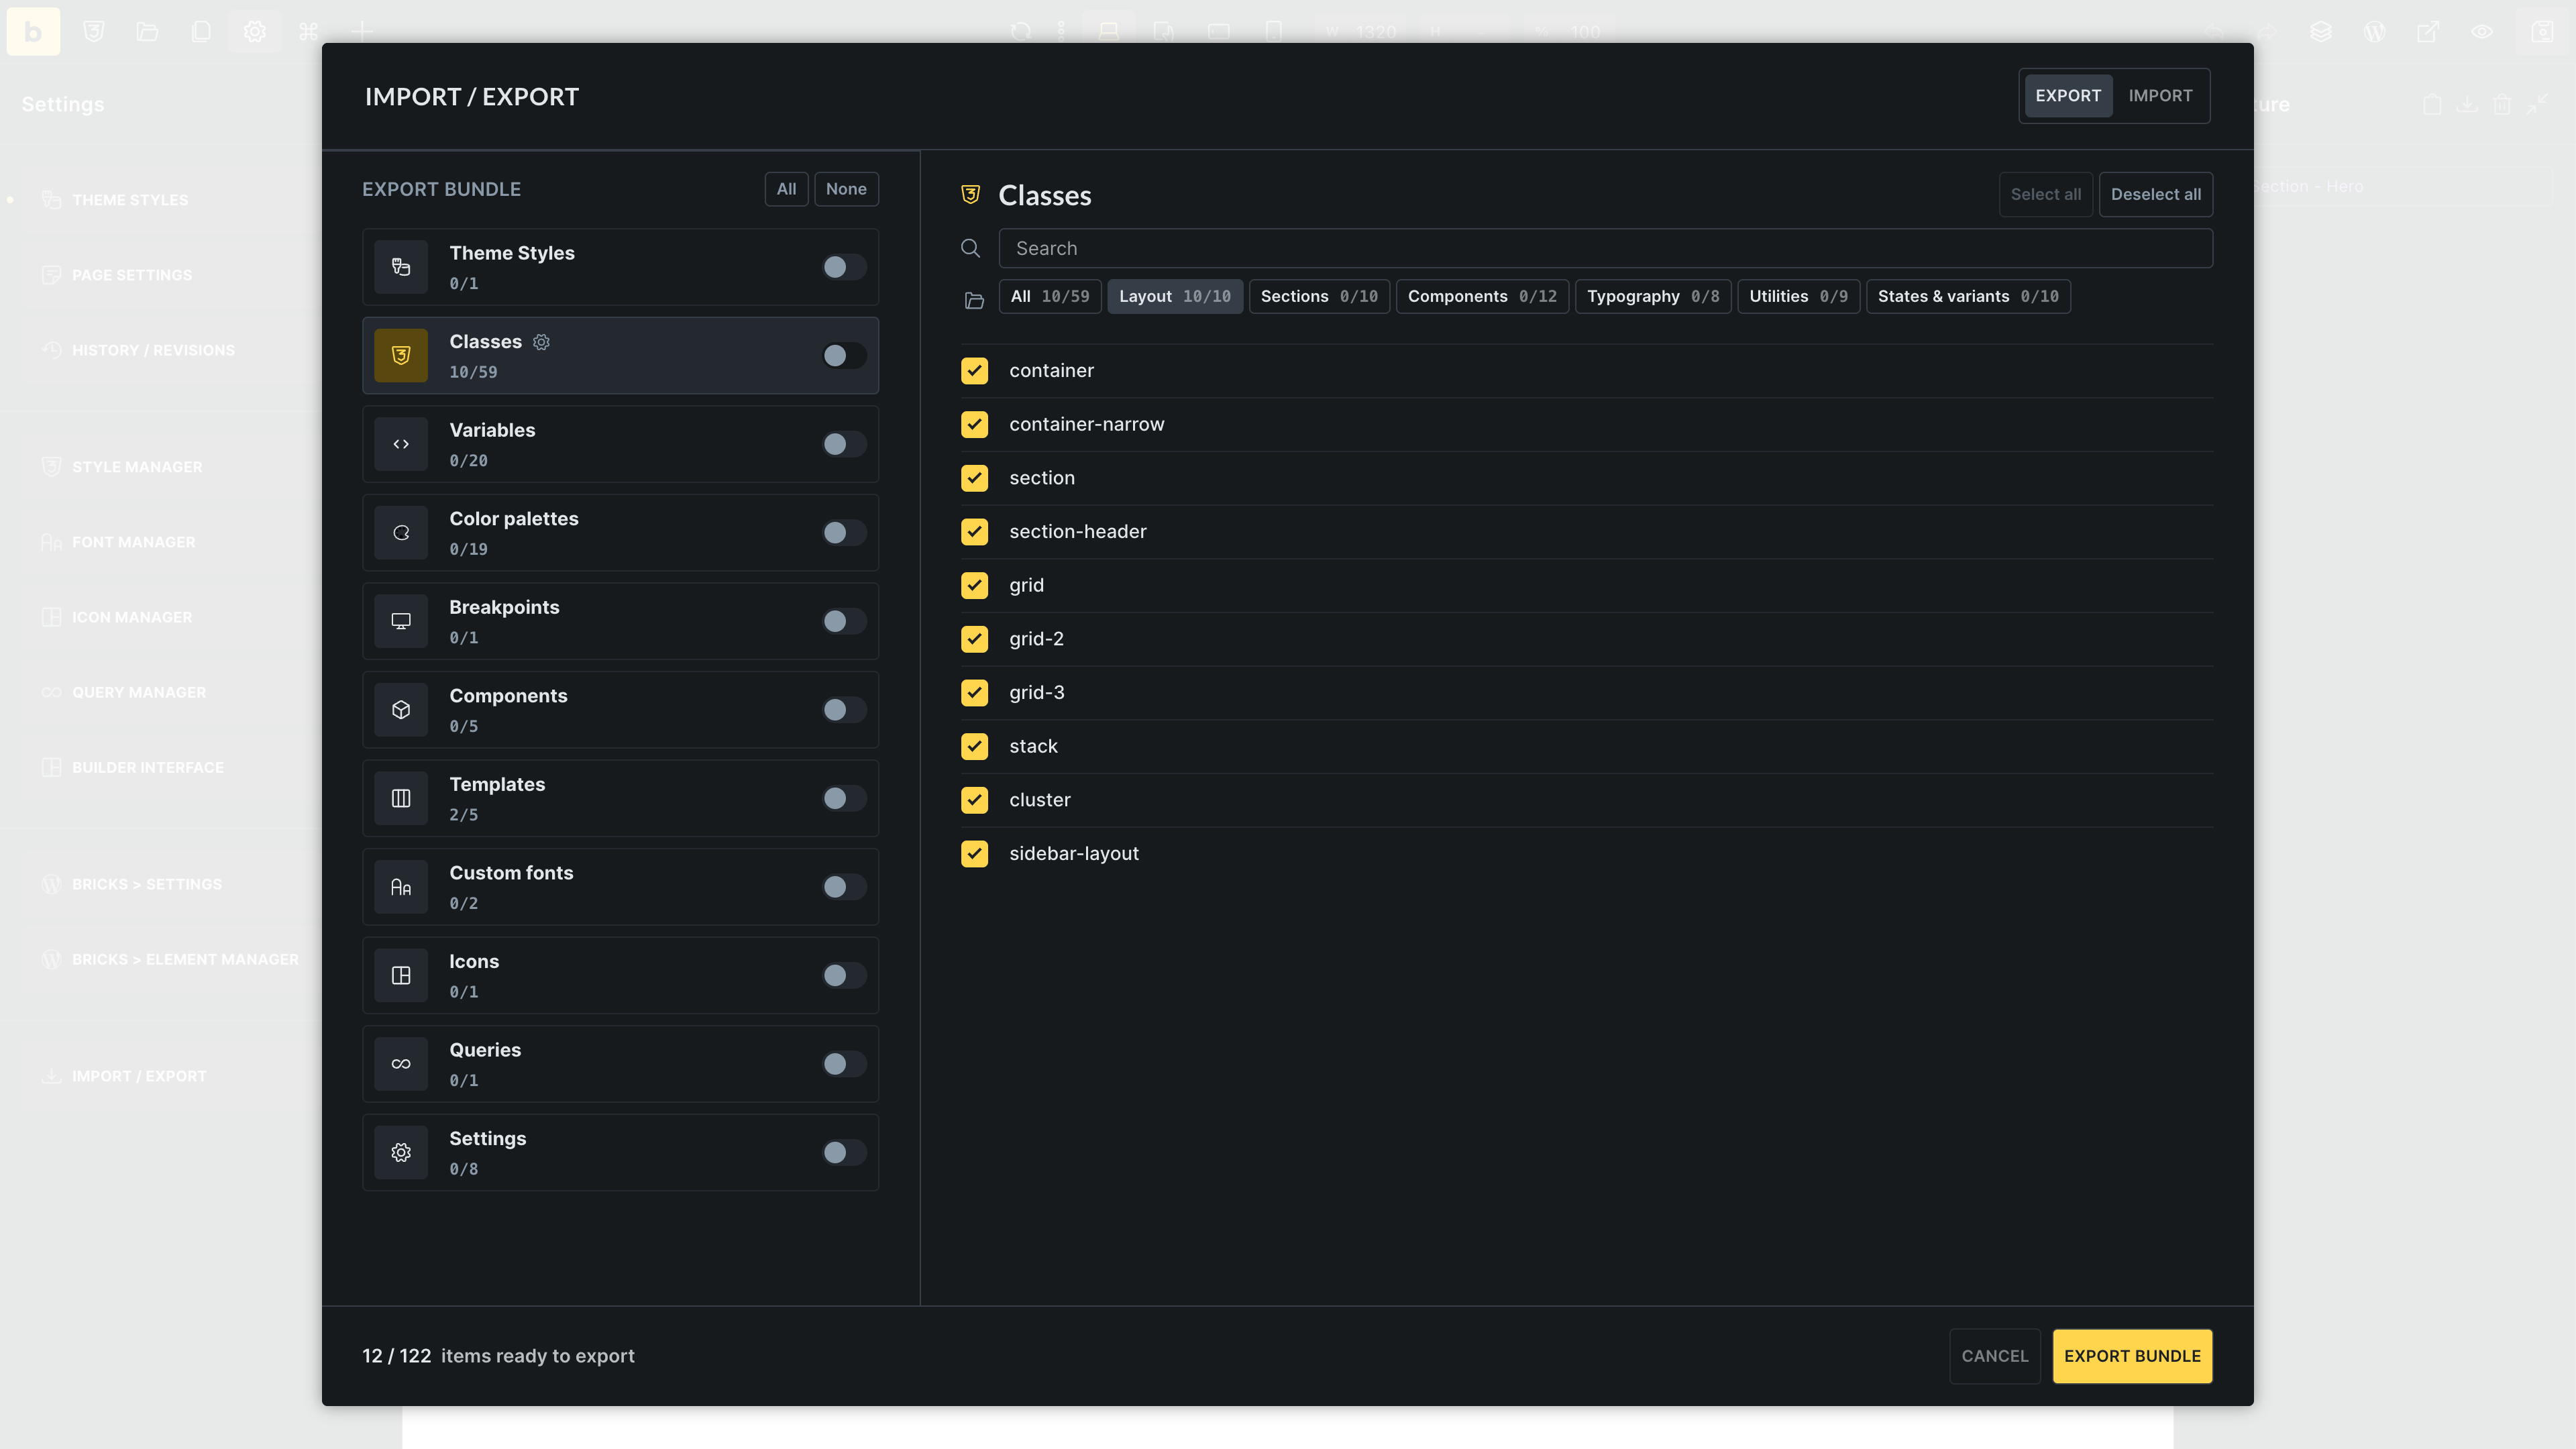
Task: Open the Components 0/12 filter tab
Action: coord(1482,296)
